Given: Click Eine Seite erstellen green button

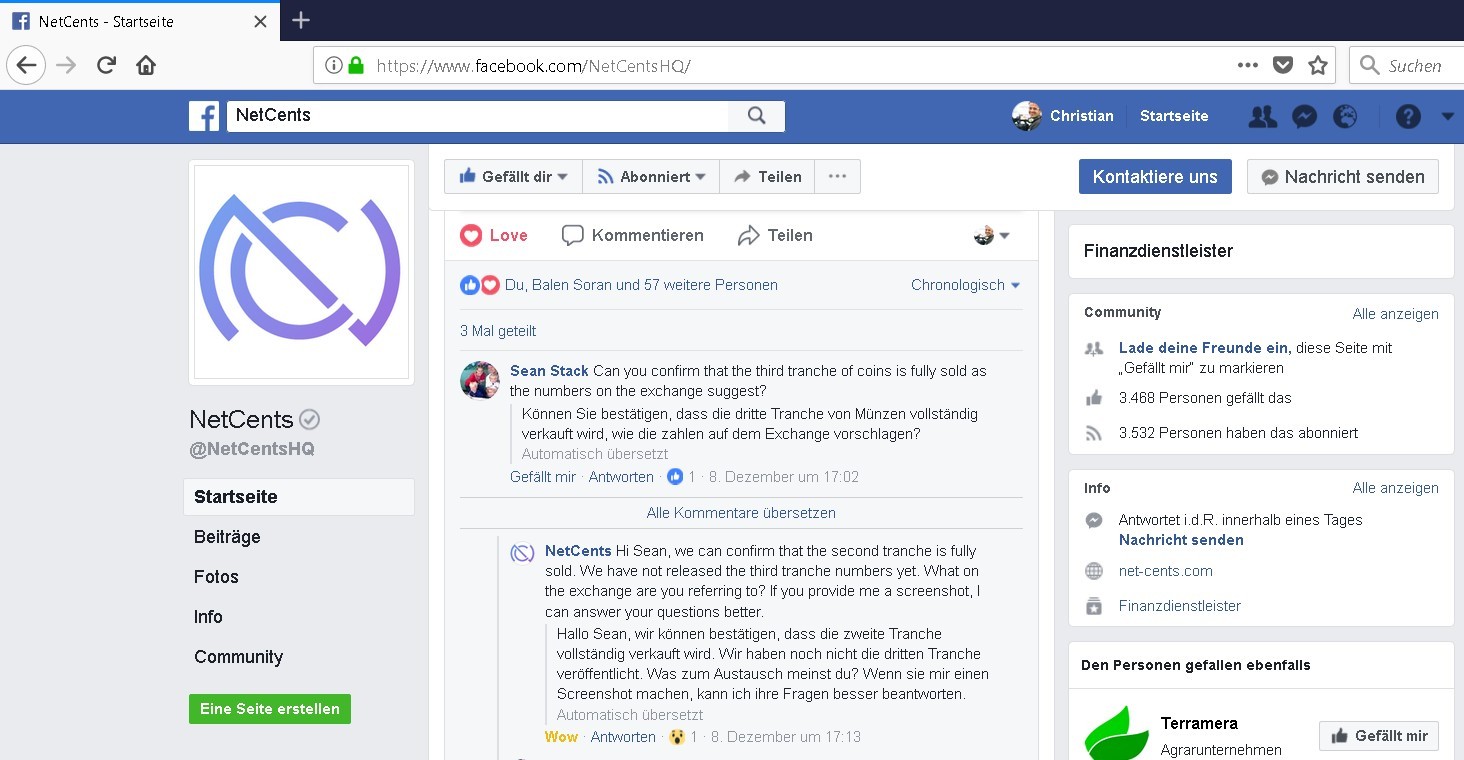Looking at the screenshot, I should [x=270, y=709].
